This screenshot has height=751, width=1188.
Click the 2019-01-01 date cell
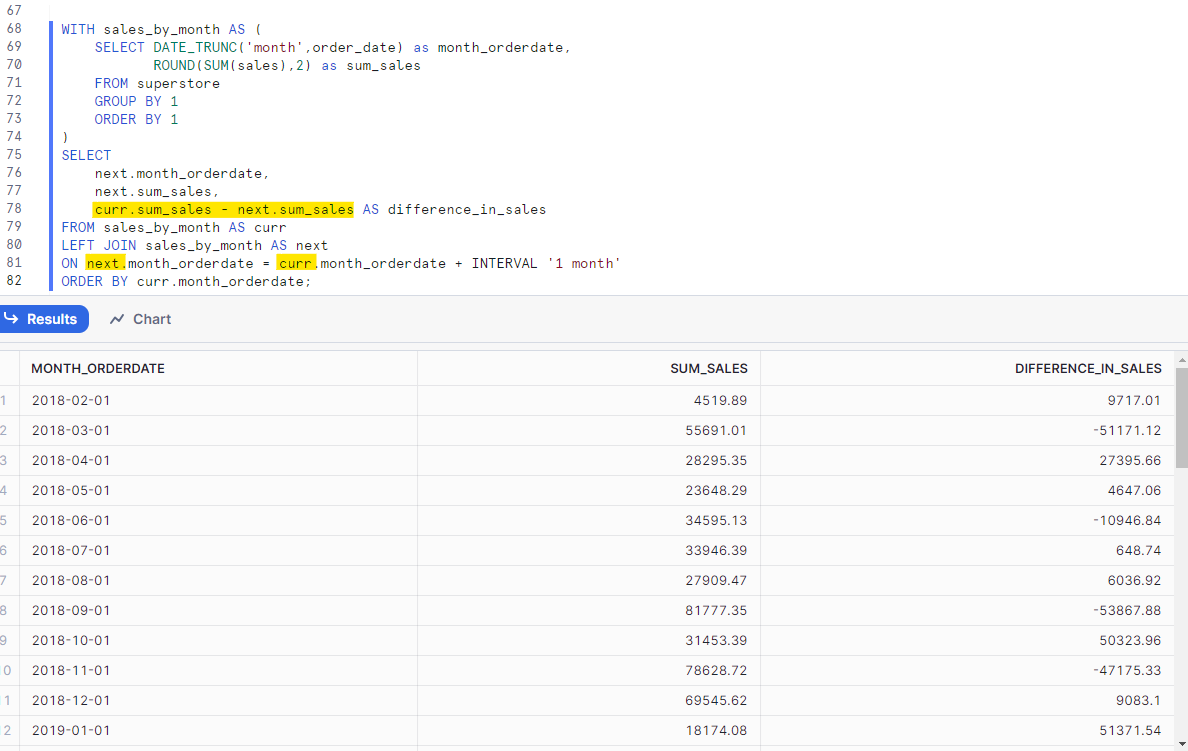tap(71, 731)
